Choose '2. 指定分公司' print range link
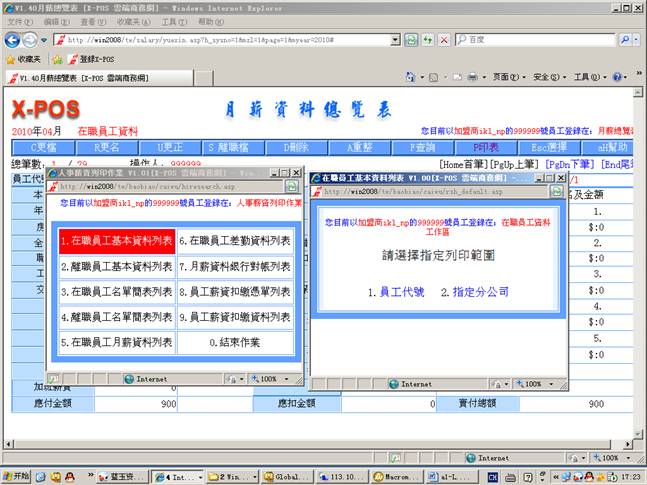 [480, 292]
